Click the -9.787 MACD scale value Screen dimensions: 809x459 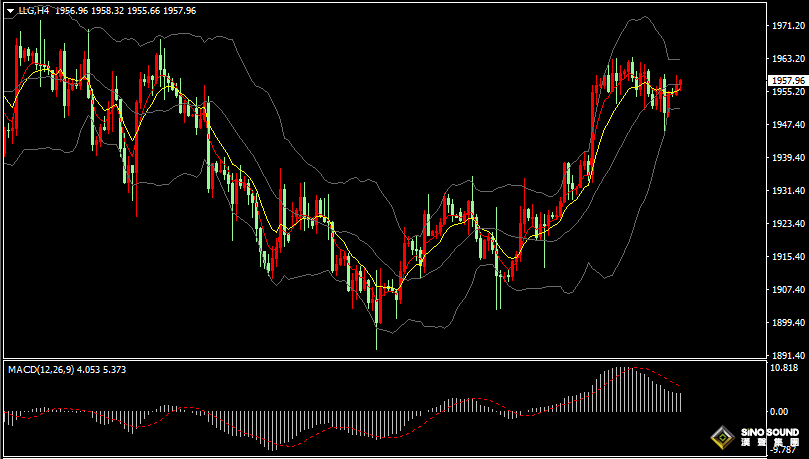(786, 450)
